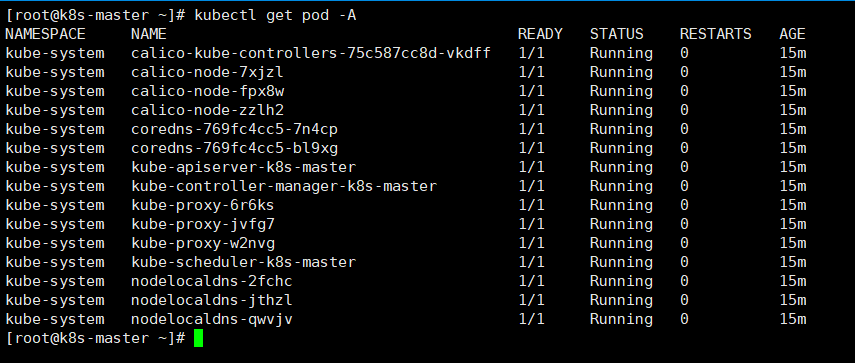Screen dimensions: 855x363
Task: Click the coredns-769fc4cc5-bl9xg pod name
Action: coord(234,148)
